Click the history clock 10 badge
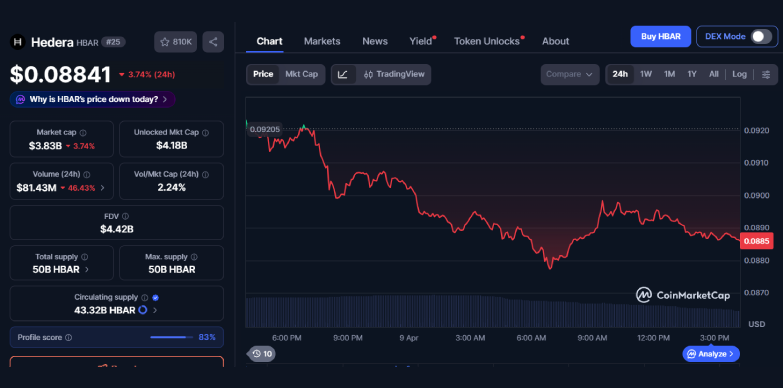The height and width of the screenshot is (388, 783). (x=262, y=354)
